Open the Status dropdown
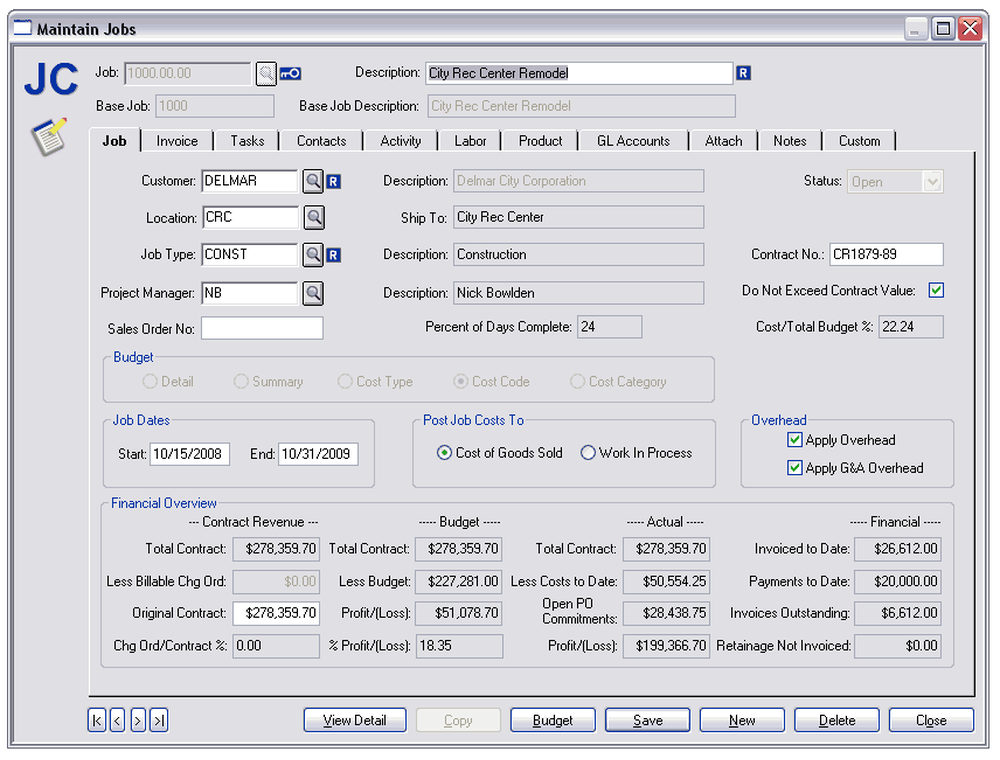Image resolution: width=1000 pixels, height=760 pixels. (x=932, y=182)
